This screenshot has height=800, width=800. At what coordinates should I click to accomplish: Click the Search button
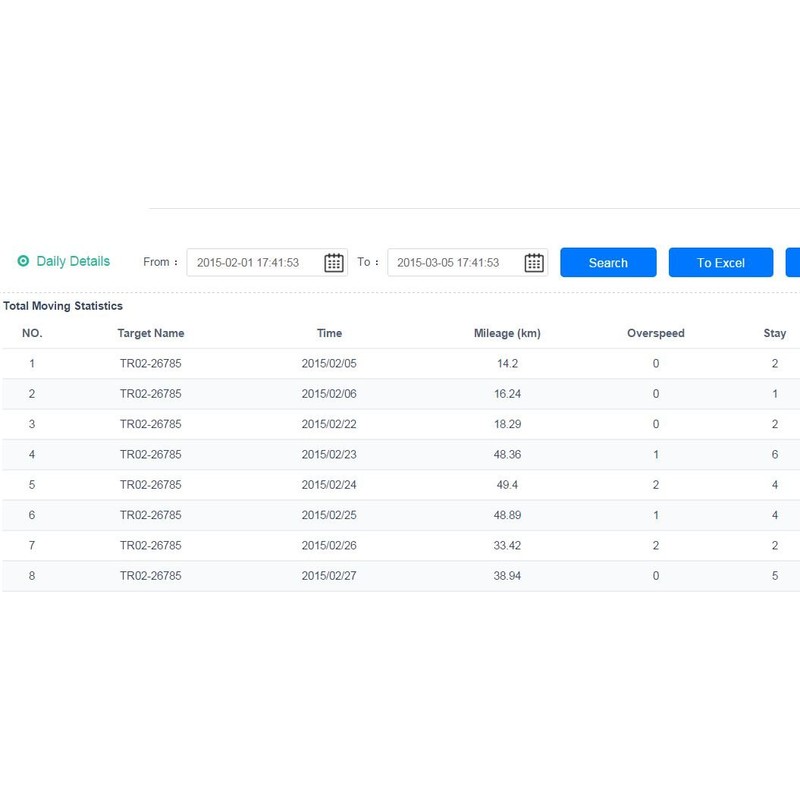click(x=608, y=262)
